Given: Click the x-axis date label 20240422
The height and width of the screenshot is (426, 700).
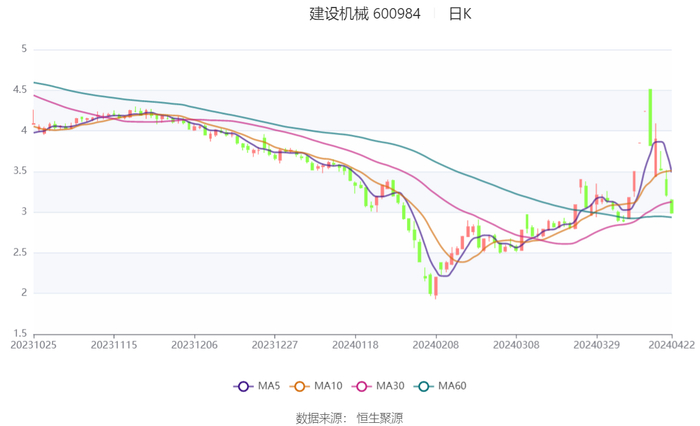Looking at the screenshot, I should pyautogui.click(x=671, y=345).
